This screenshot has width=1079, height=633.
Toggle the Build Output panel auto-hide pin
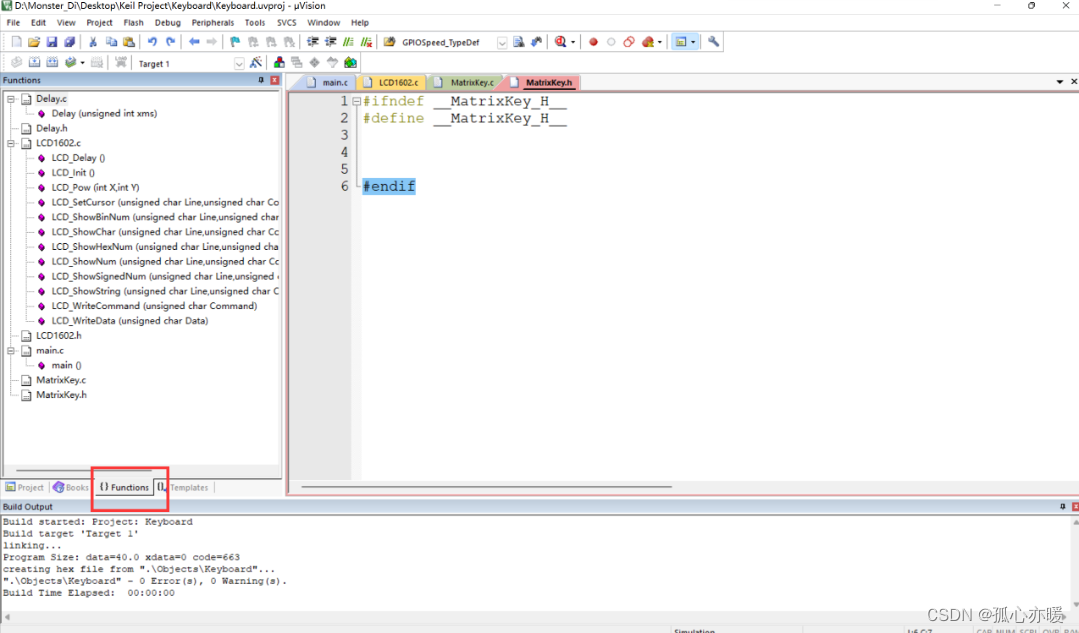click(1062, 506)
